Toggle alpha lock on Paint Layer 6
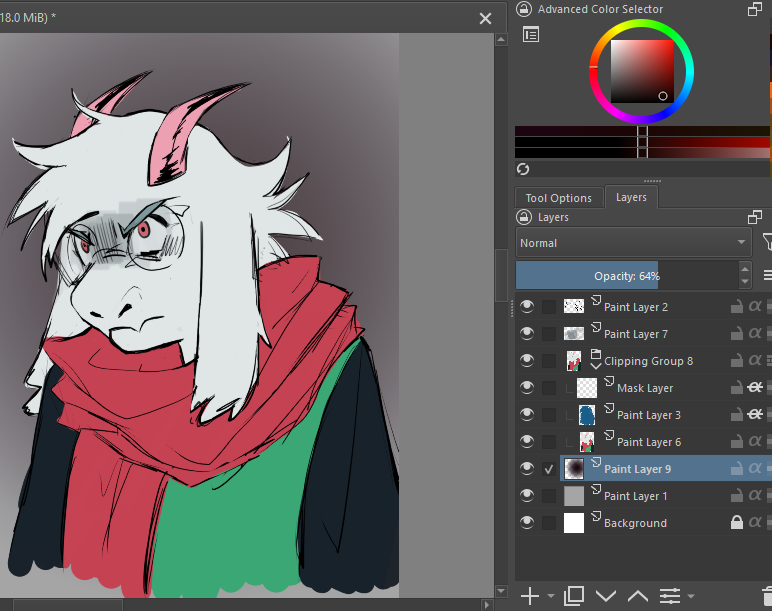 (755, 441)
